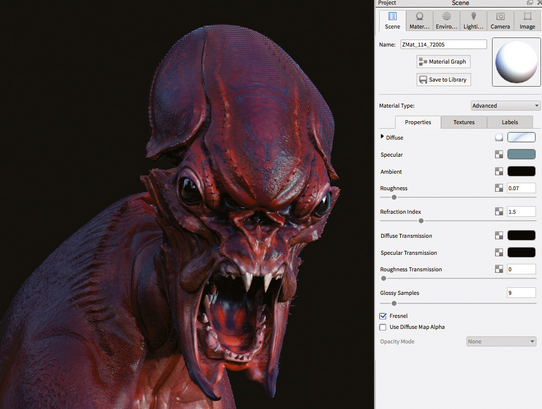Click the material Name input field
This screenshot has height=409, width=542.
tap(443, 44)
